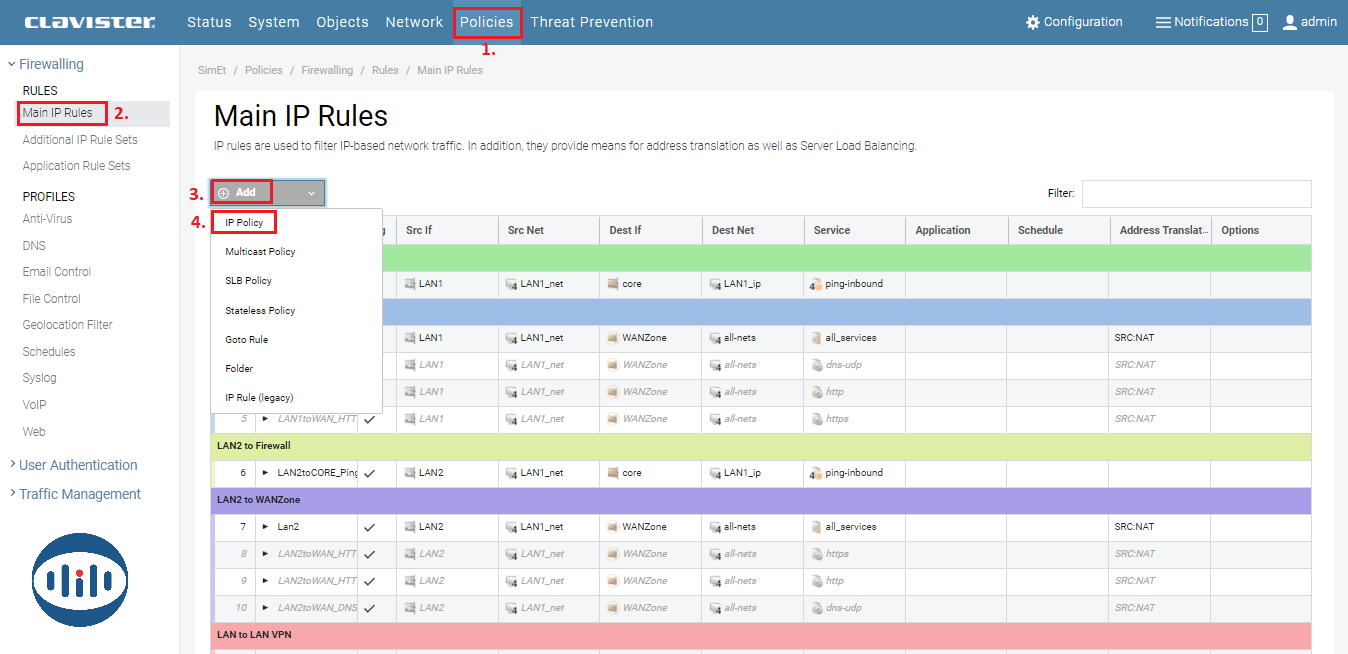Open the Notifications hamburger icon
The height and width of the screenshot is (654, 1348).
click(1163, 22)
